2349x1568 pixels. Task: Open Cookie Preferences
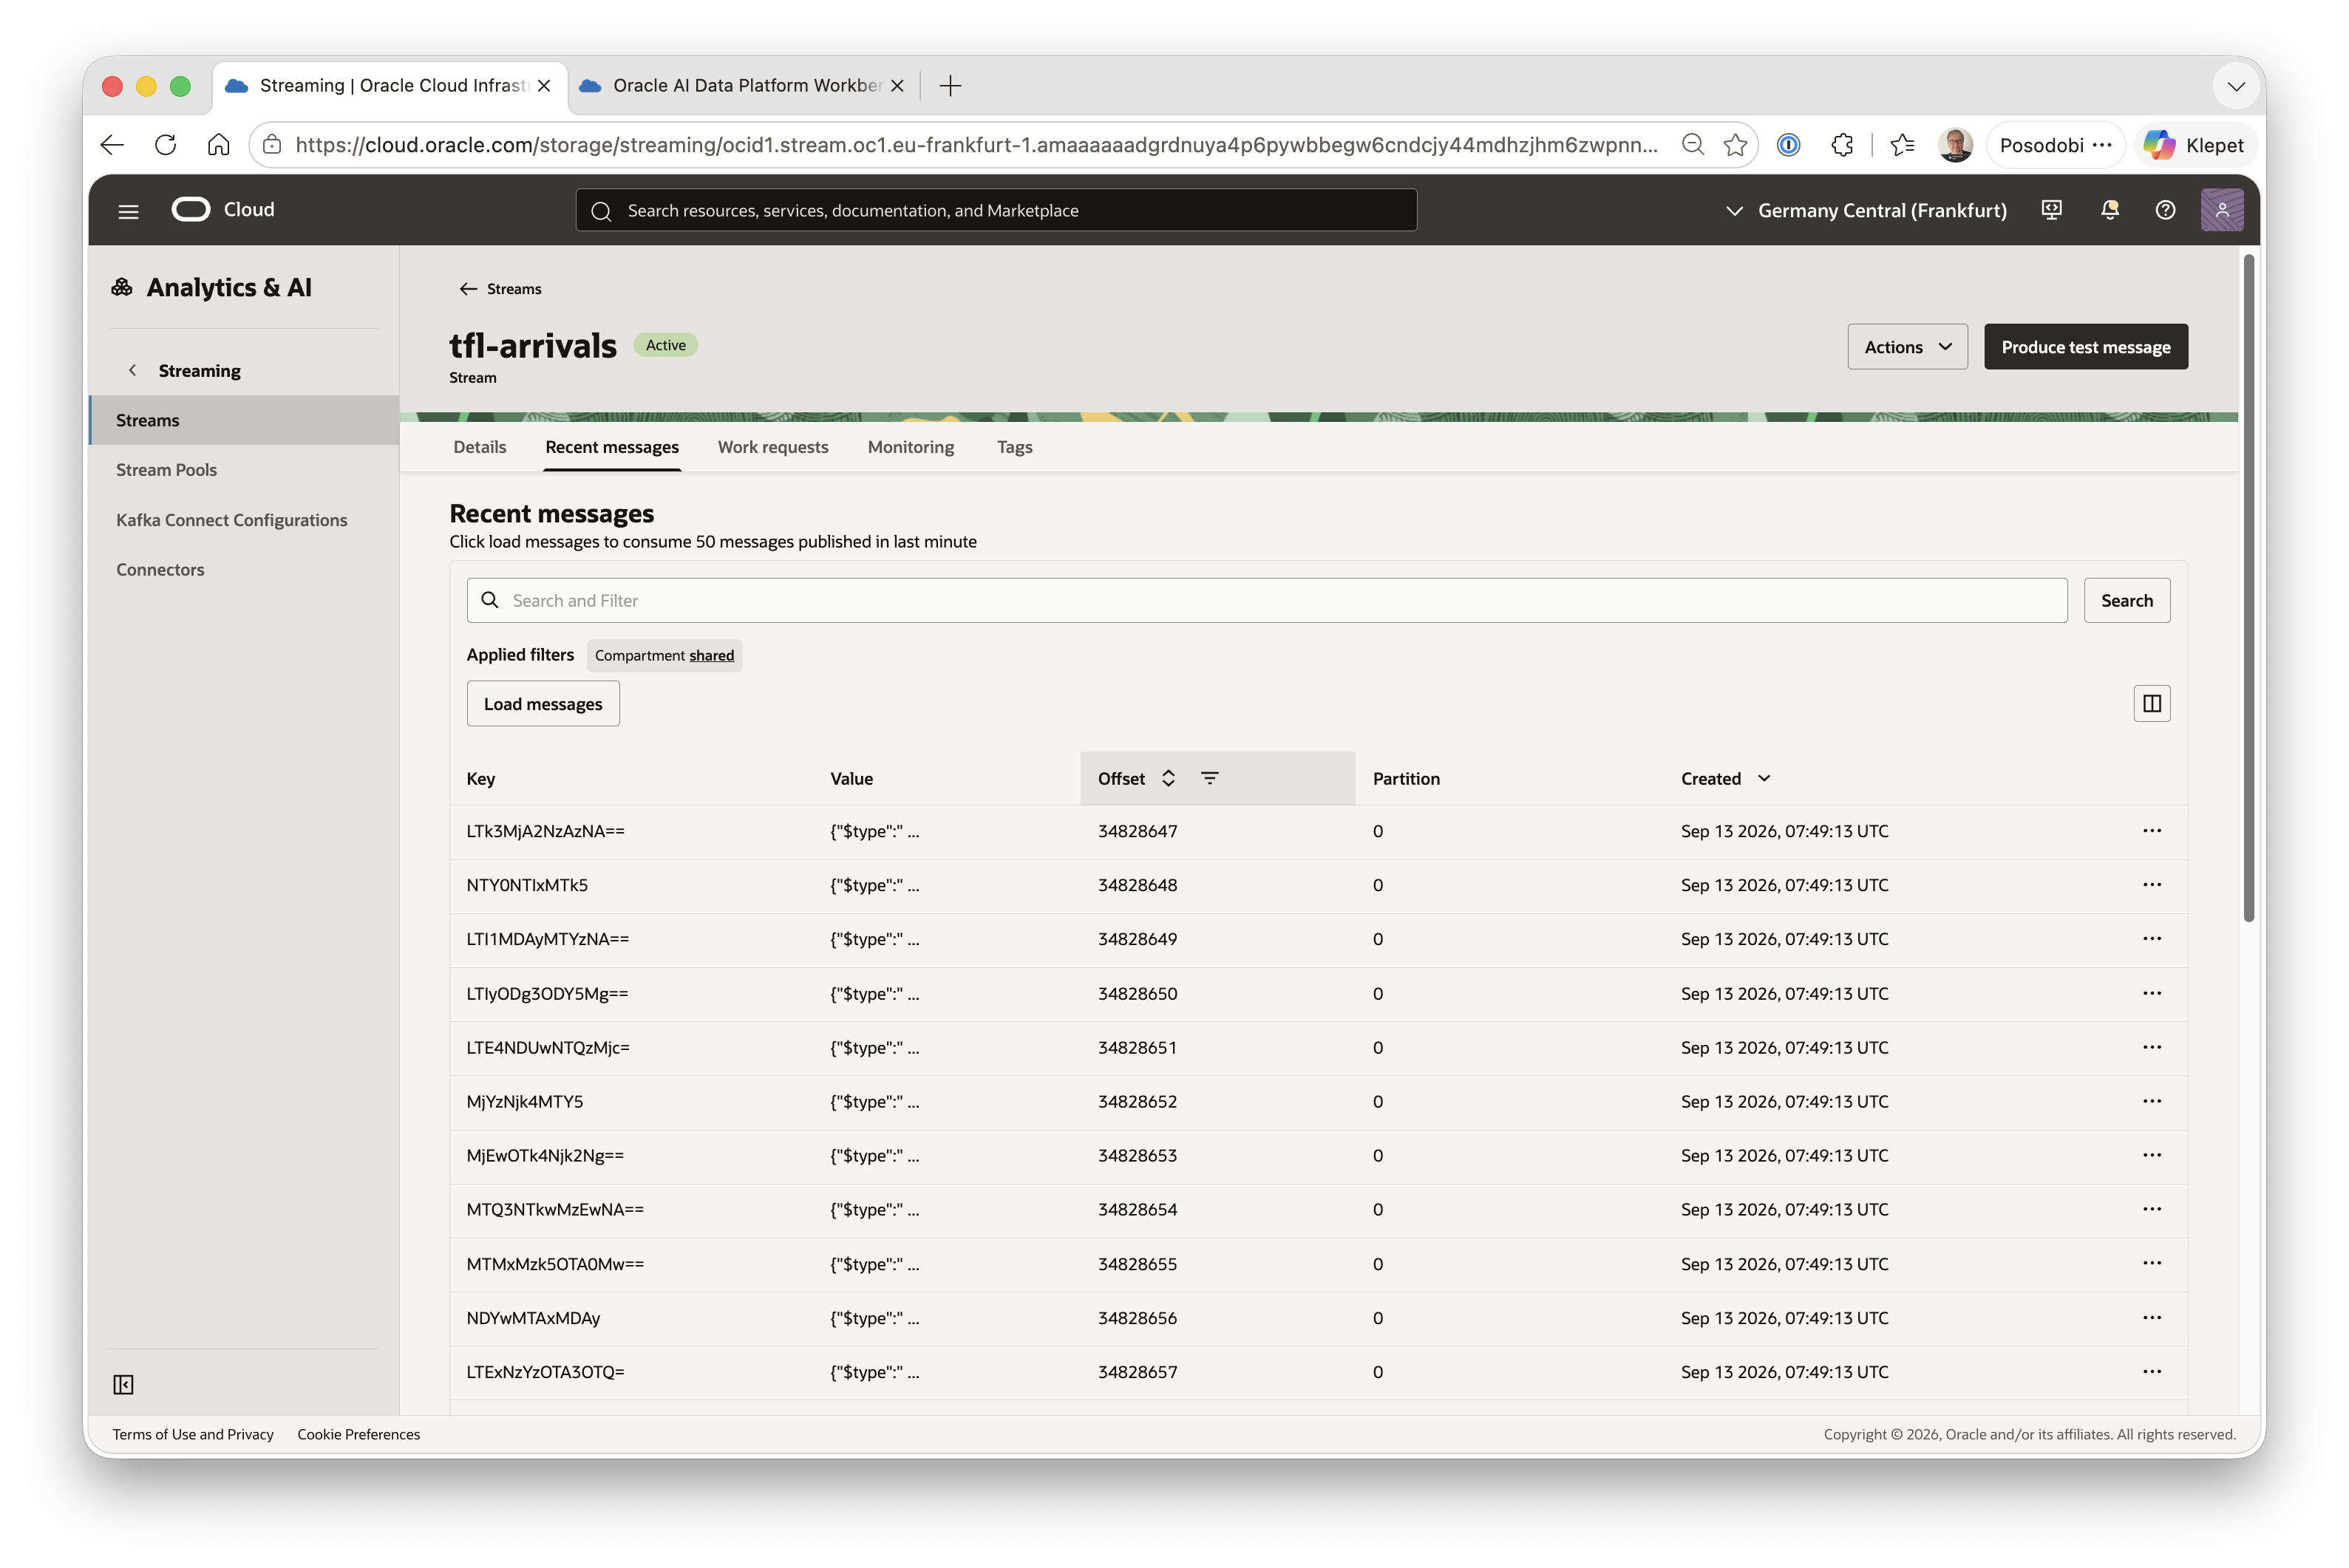pyautogui.click(x=359, y=1434)
